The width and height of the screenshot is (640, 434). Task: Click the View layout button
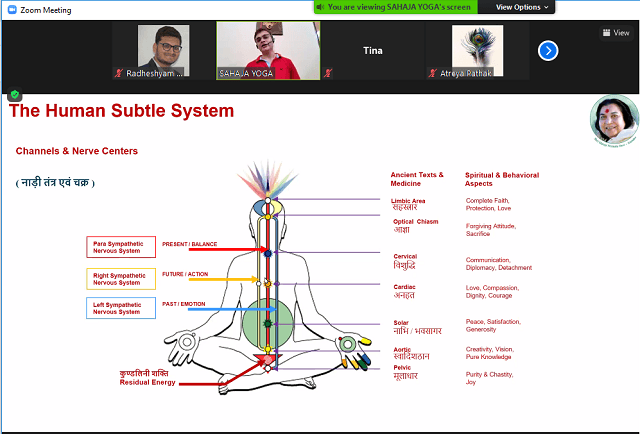pos(616,33)
